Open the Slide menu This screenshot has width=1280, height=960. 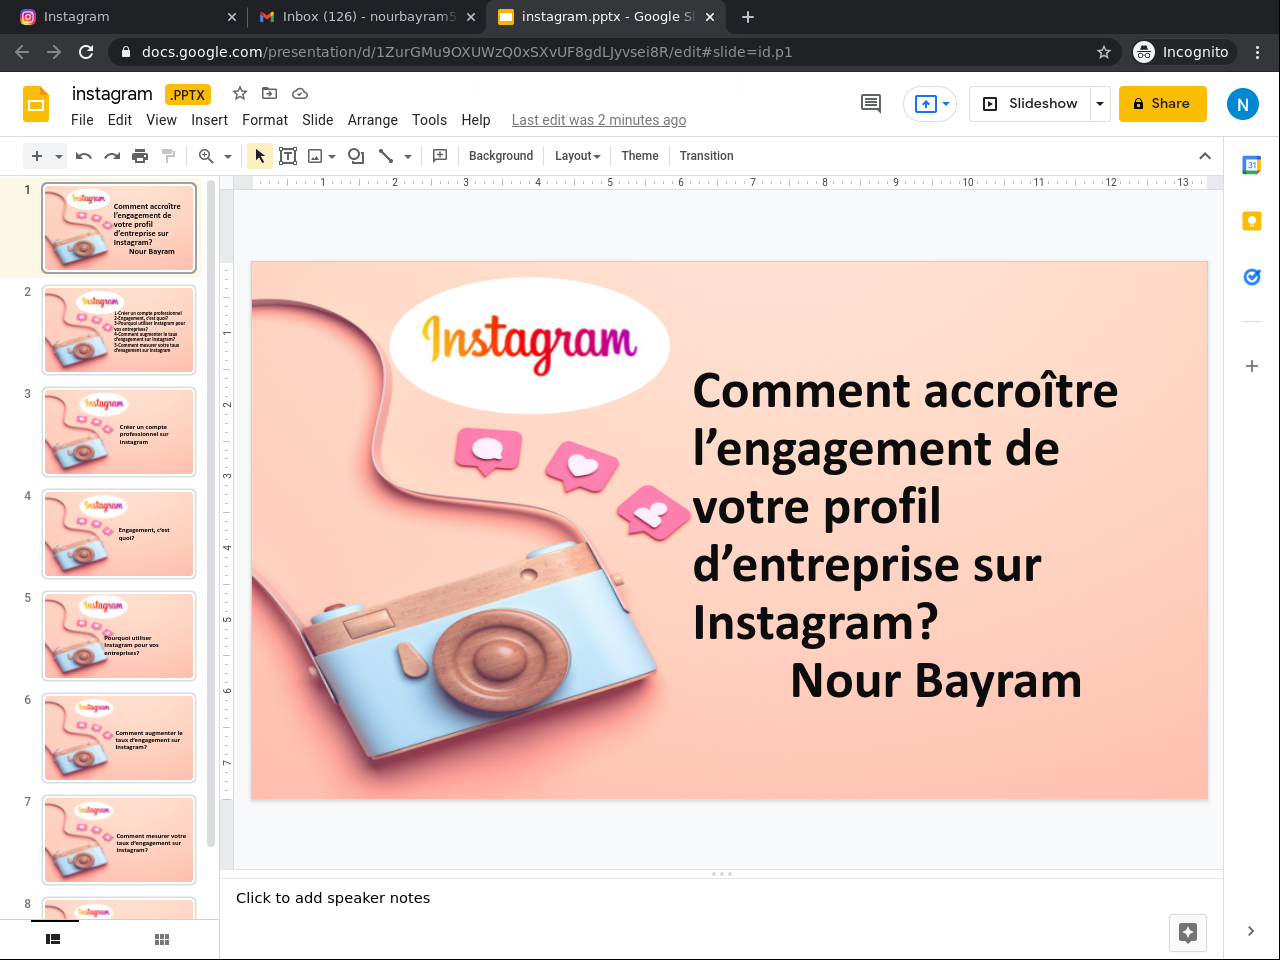pyautogui.click(x=318, y=120)
